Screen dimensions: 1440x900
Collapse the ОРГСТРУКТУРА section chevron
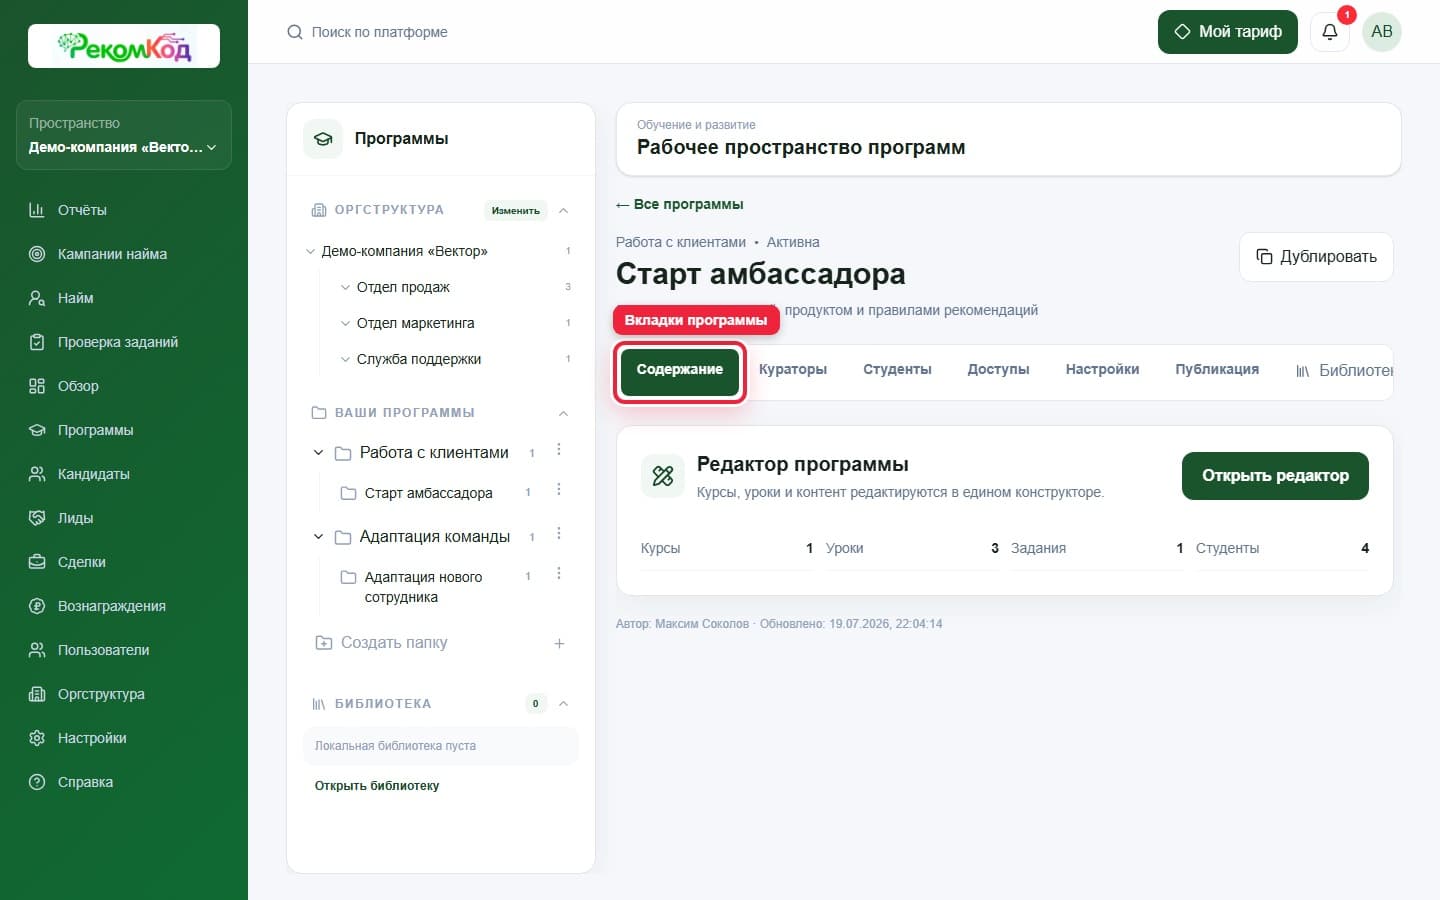[x=563, y=210]
